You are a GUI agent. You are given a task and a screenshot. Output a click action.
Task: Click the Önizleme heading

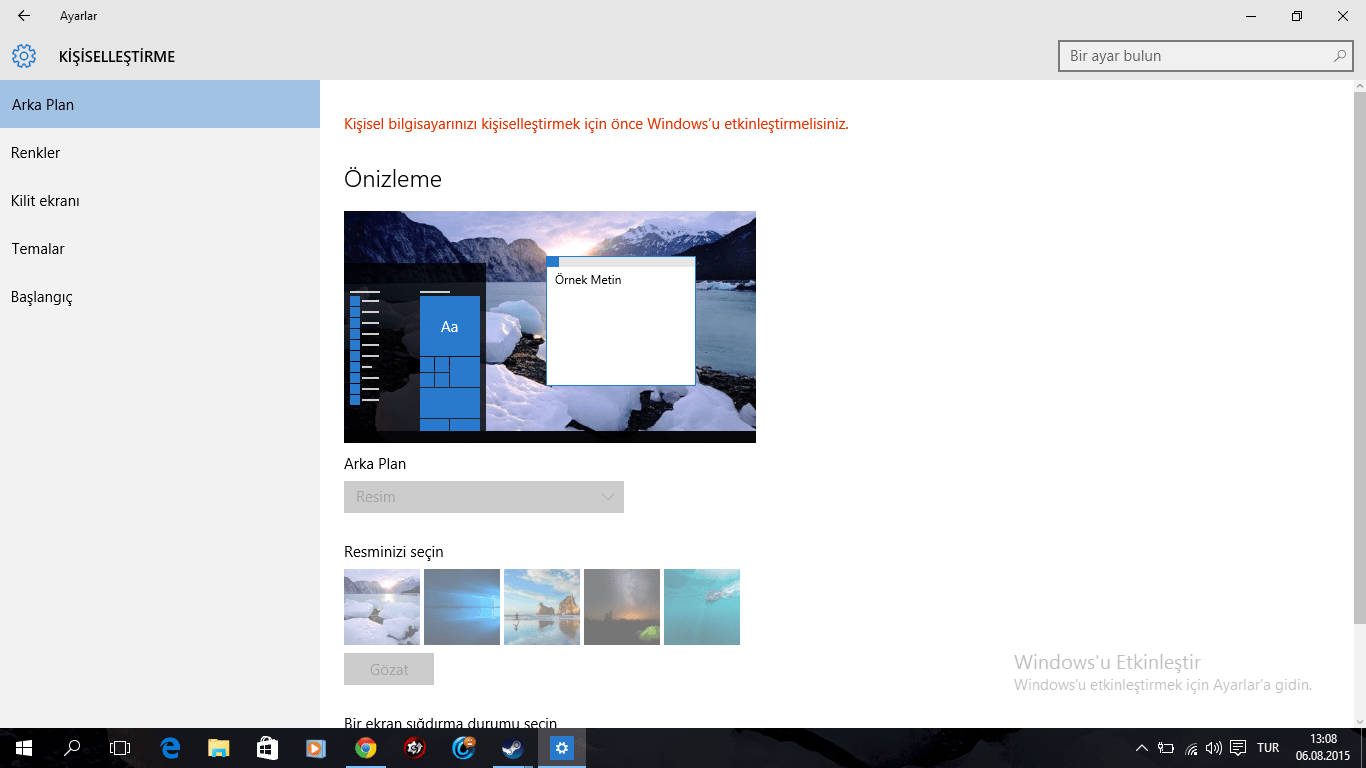click(x=393, y=179)
